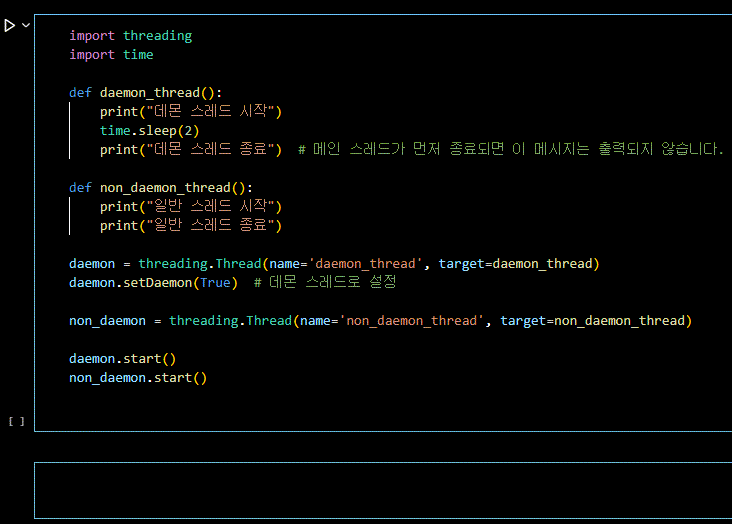Click the 'non_daemon.start()' line
This screenshot has height=524, width=732.
click(x=138, y=378)
